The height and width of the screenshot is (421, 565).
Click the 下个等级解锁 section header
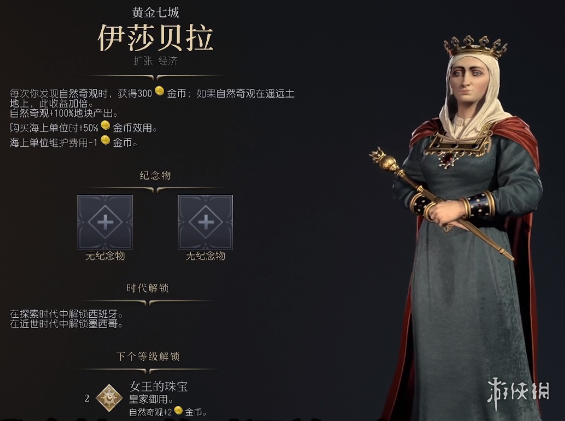tap(148, 356)
